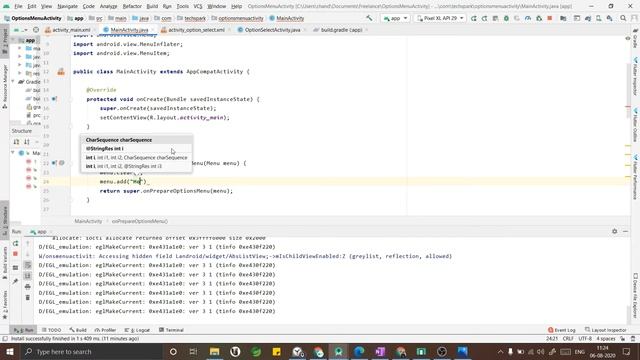The image size is (640, 360).
Task: Toggle the Project tool window side tab
Action: coord(5,41)
